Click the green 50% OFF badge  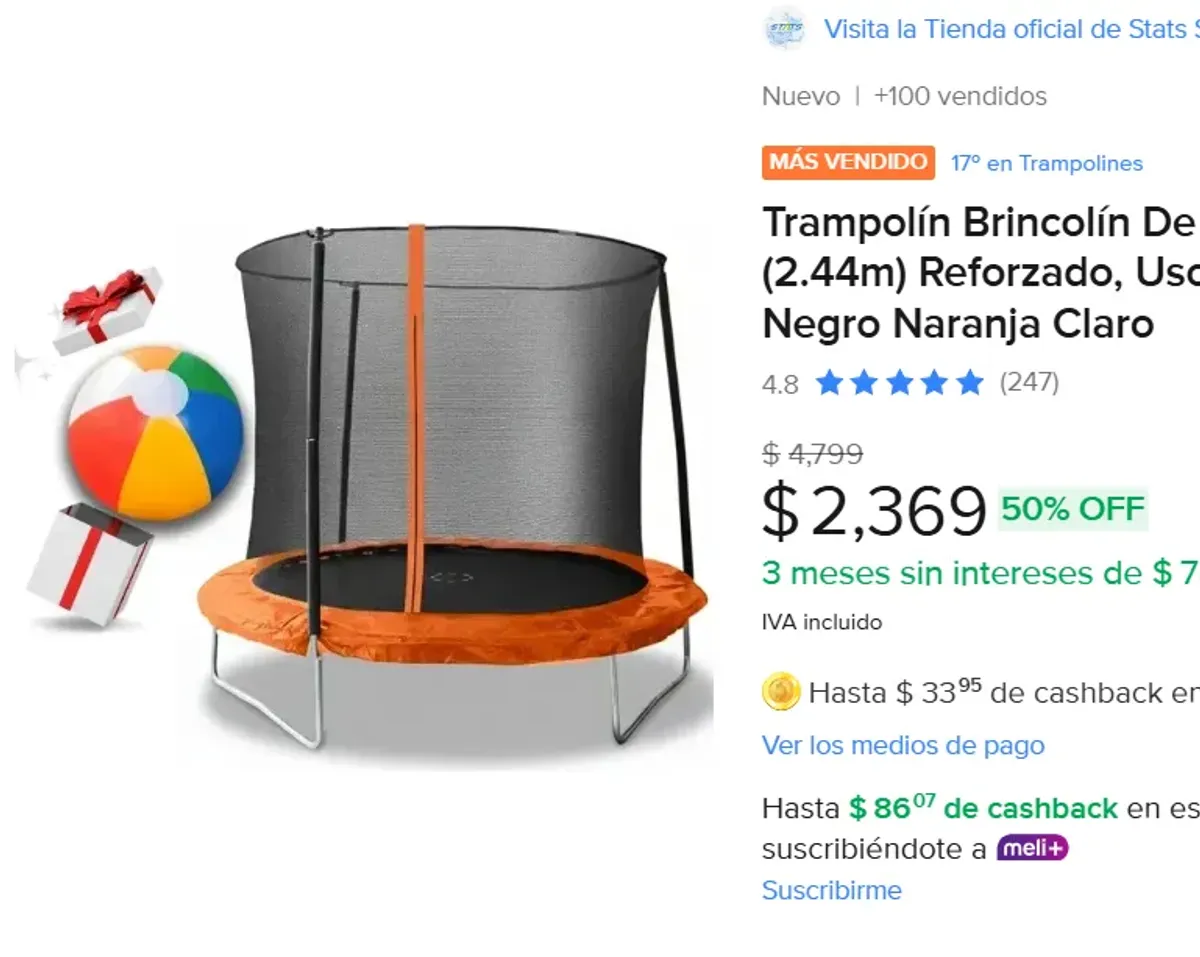(1070, 509)
